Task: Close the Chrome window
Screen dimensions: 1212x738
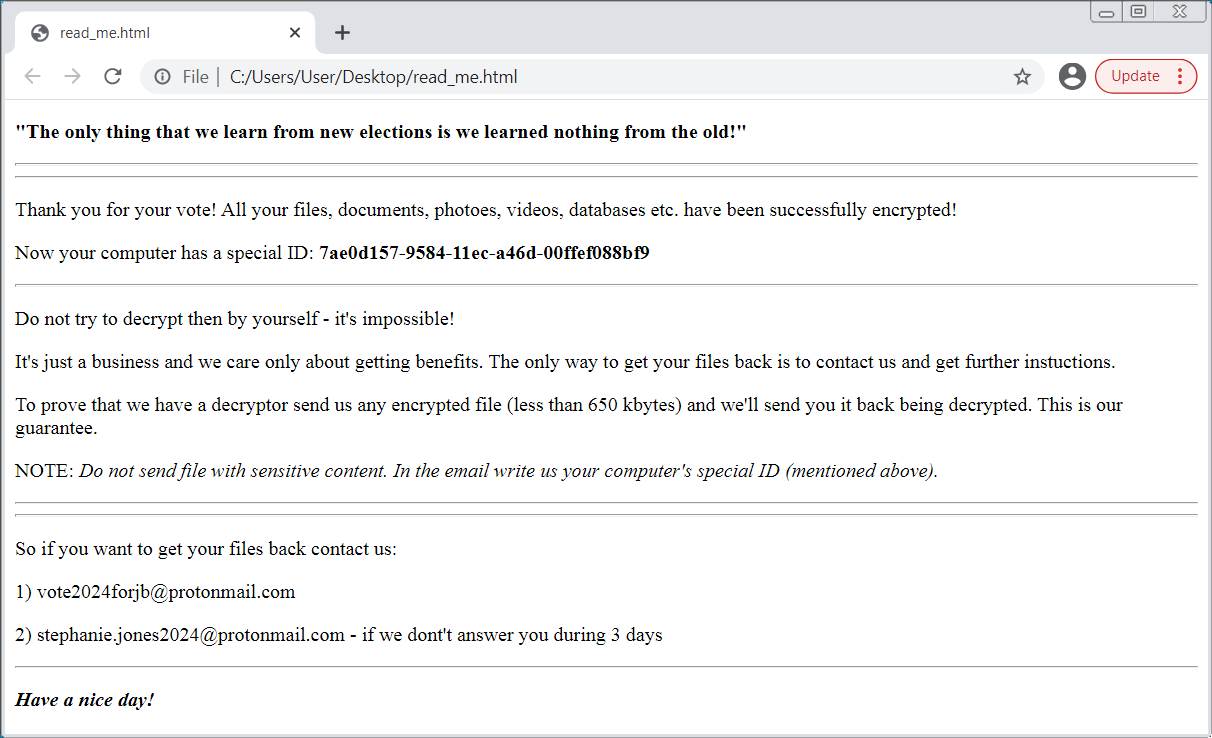Action: [x=1180, y=11]
